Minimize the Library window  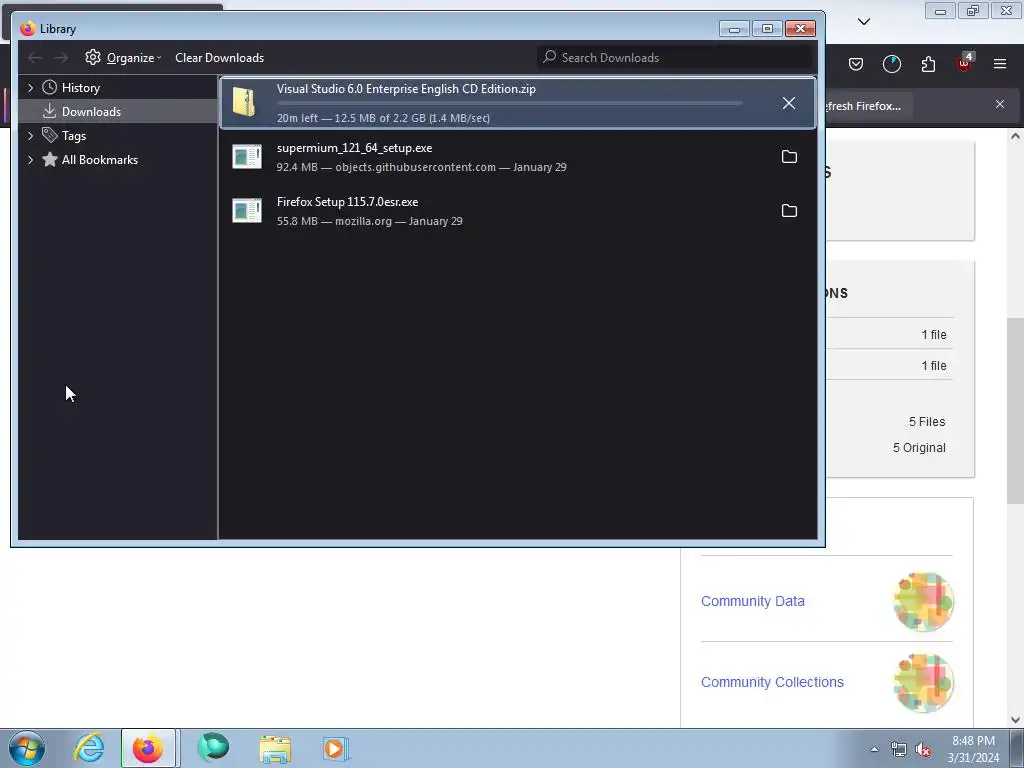pos(734,29)
